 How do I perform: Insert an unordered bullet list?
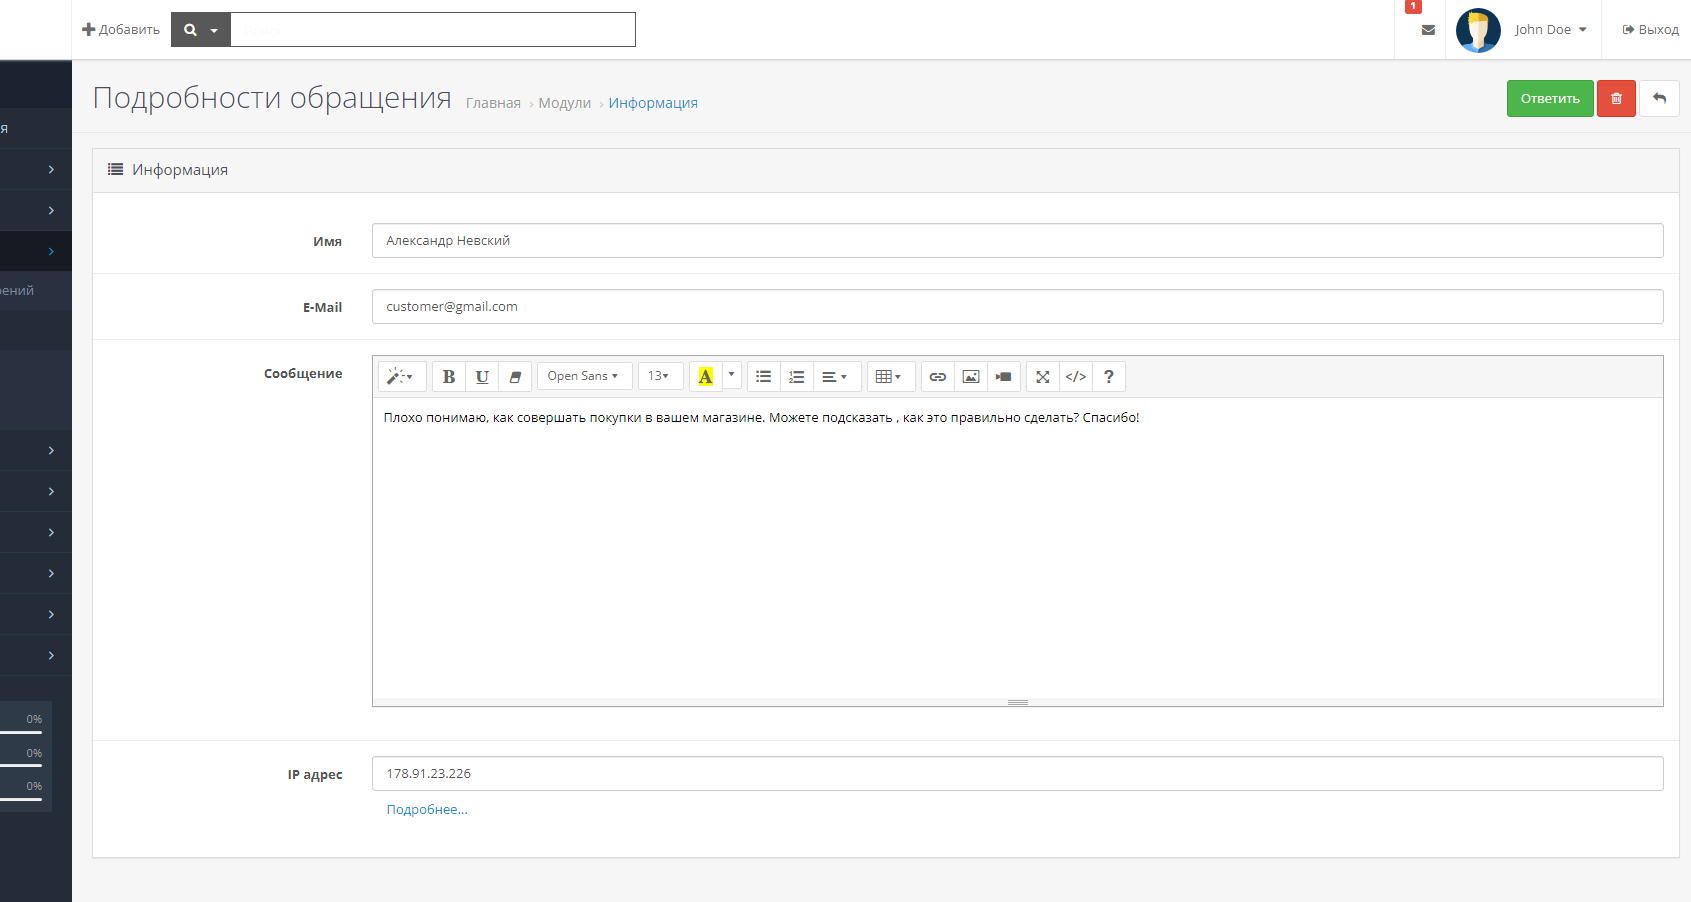tap(764, 377)
